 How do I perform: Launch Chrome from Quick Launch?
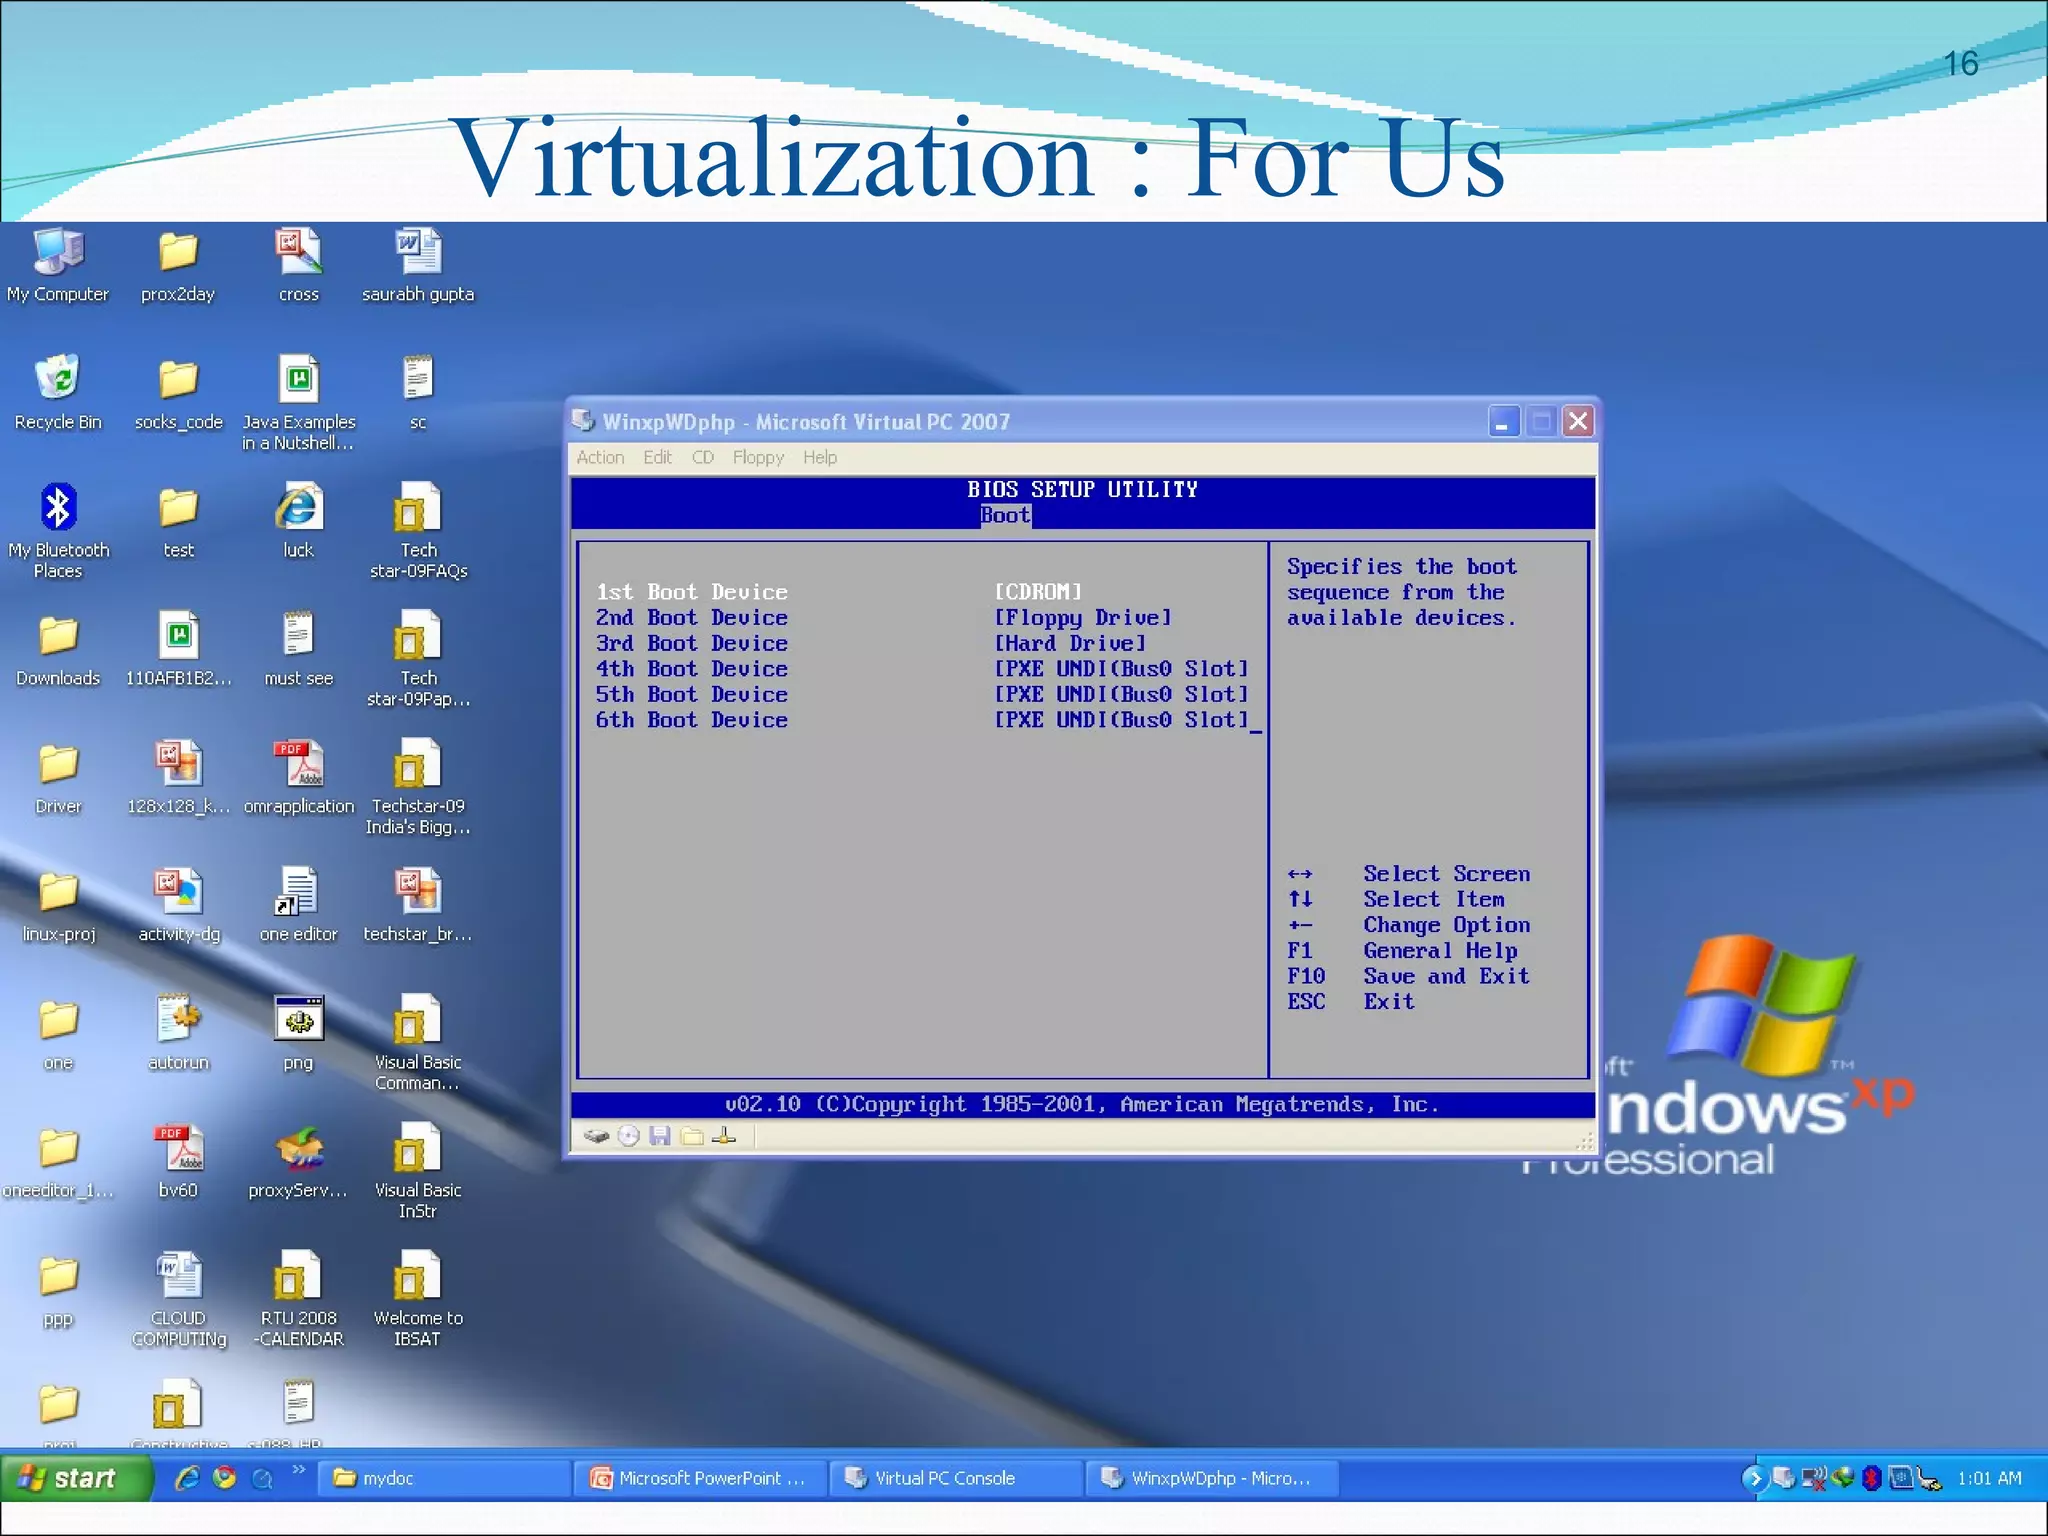(x=225, y=1478)
